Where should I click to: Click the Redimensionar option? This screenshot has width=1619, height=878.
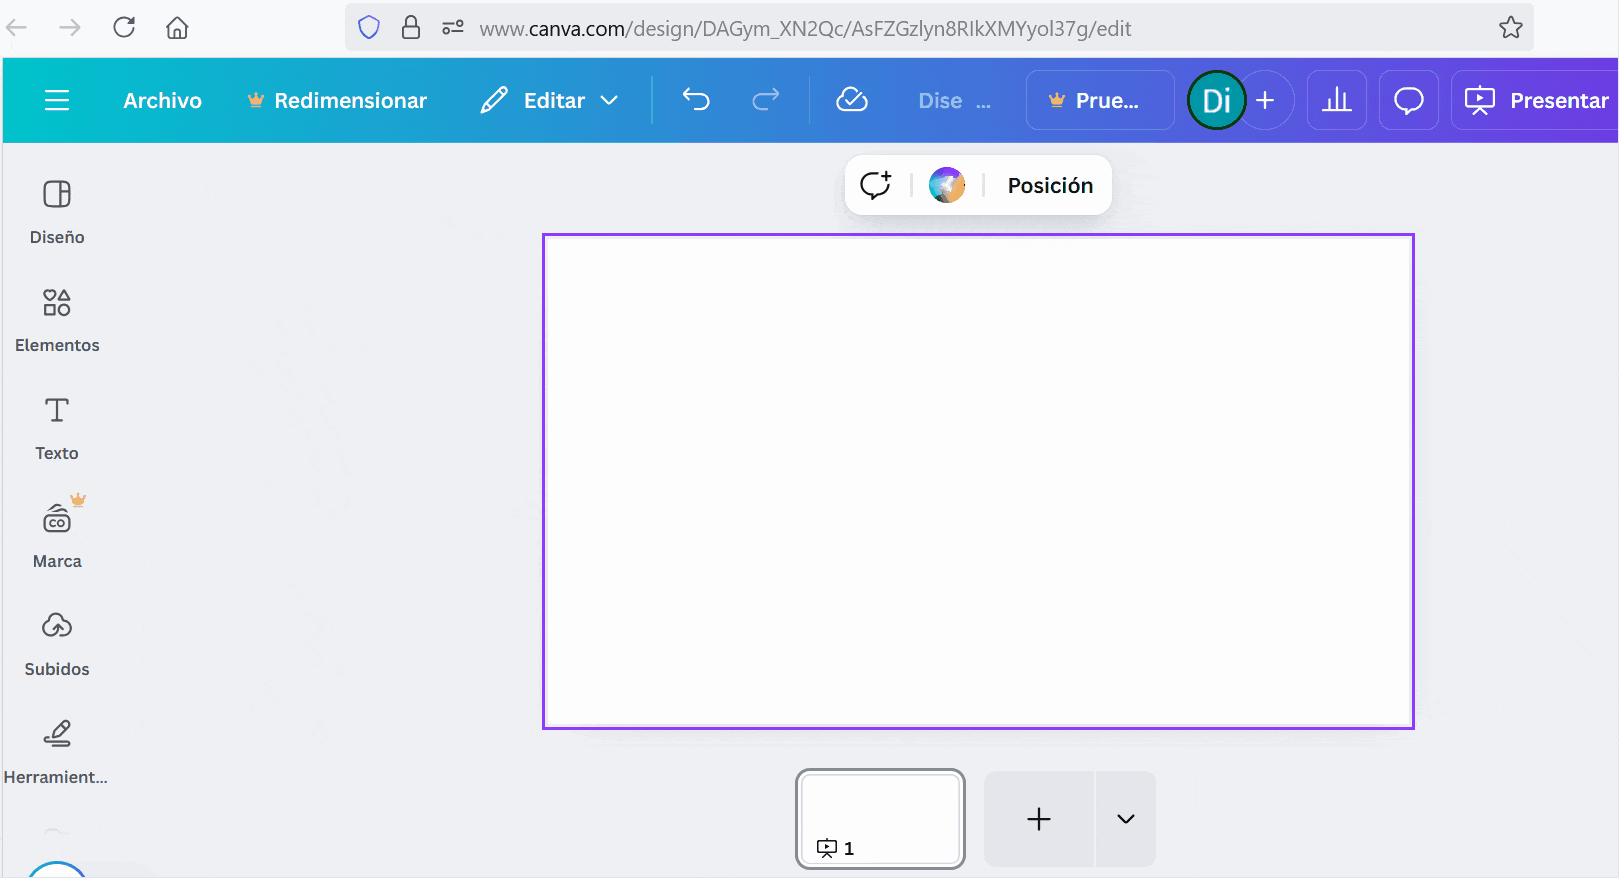click(337, 100)
